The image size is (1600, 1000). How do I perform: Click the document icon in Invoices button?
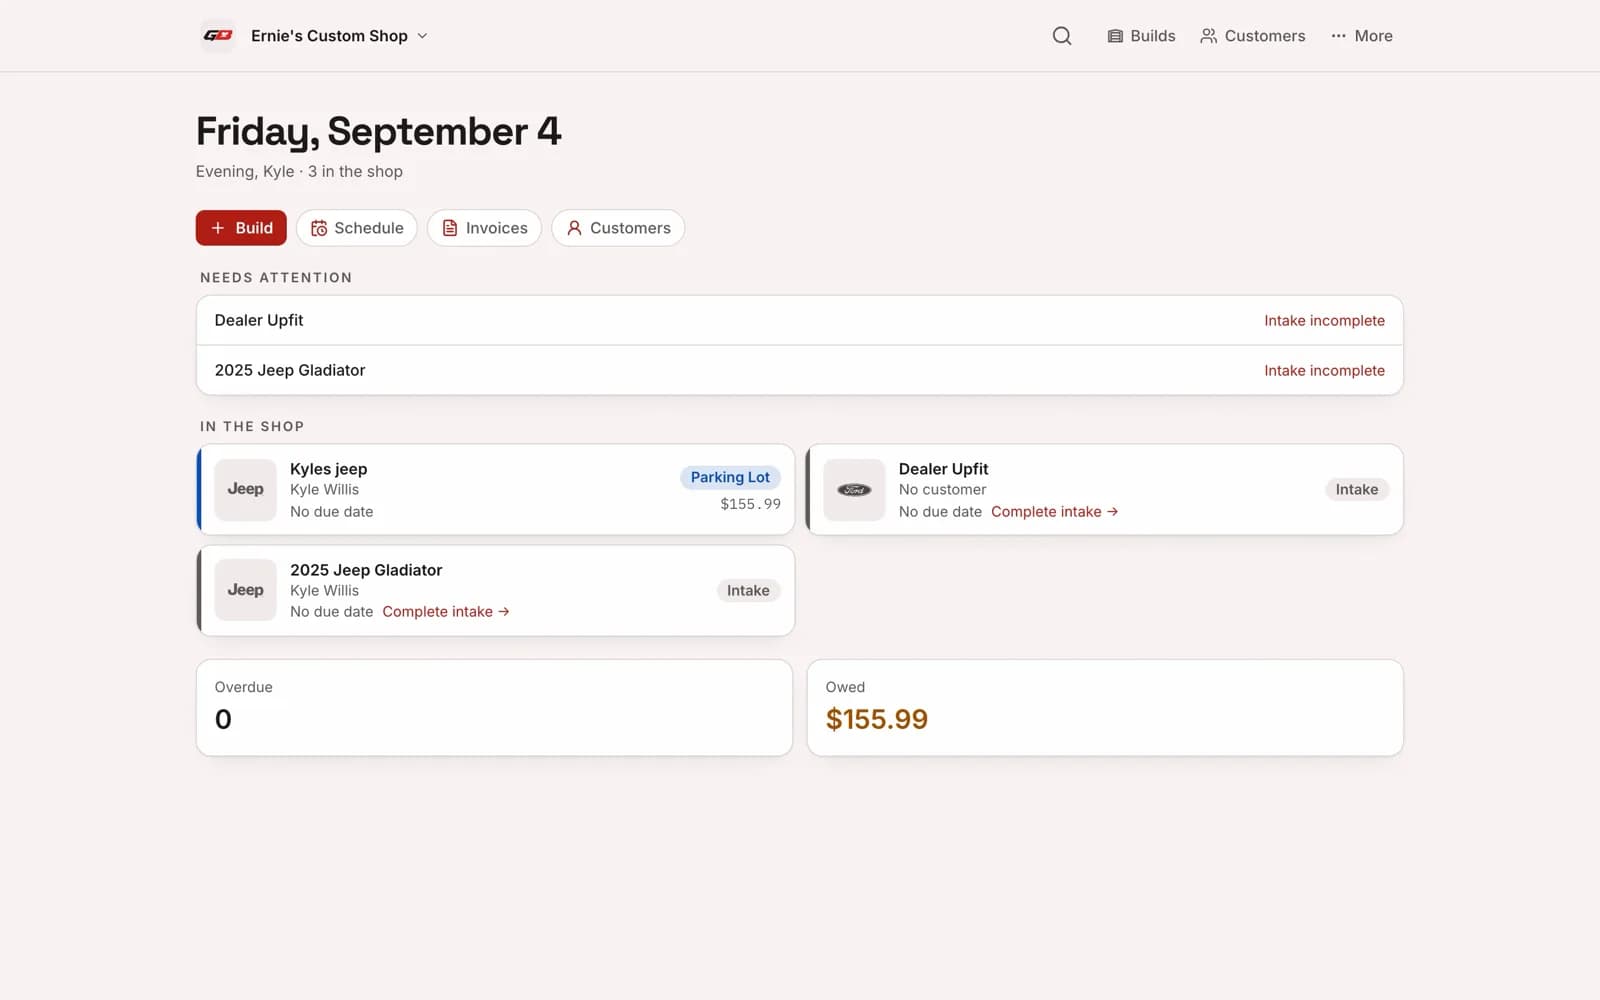(x=450, y=228)
